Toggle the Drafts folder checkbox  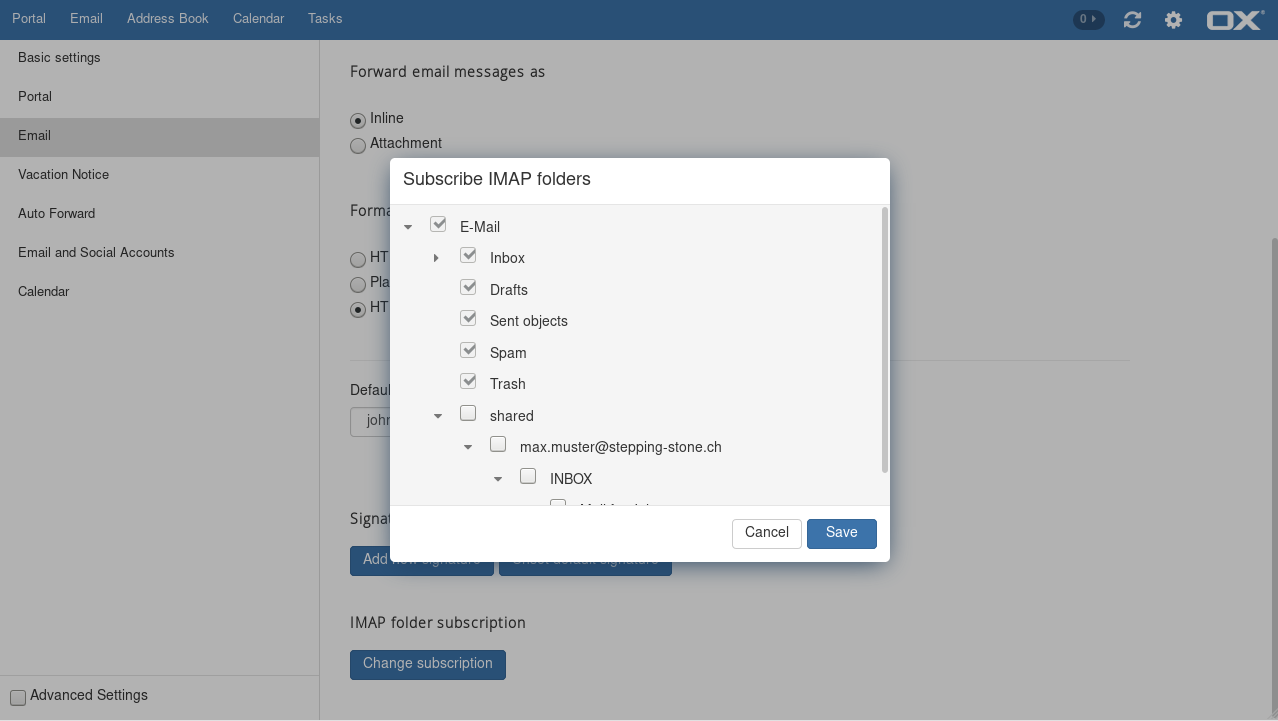point(468,287)
